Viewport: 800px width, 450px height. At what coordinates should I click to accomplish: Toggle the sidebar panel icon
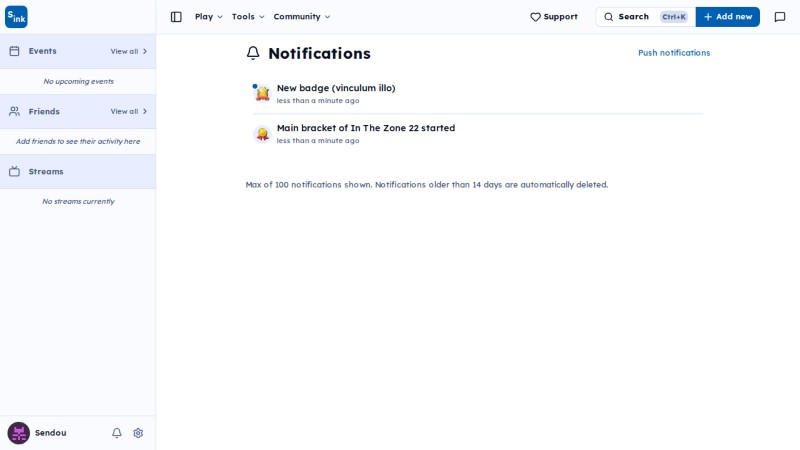coord(176,17)
